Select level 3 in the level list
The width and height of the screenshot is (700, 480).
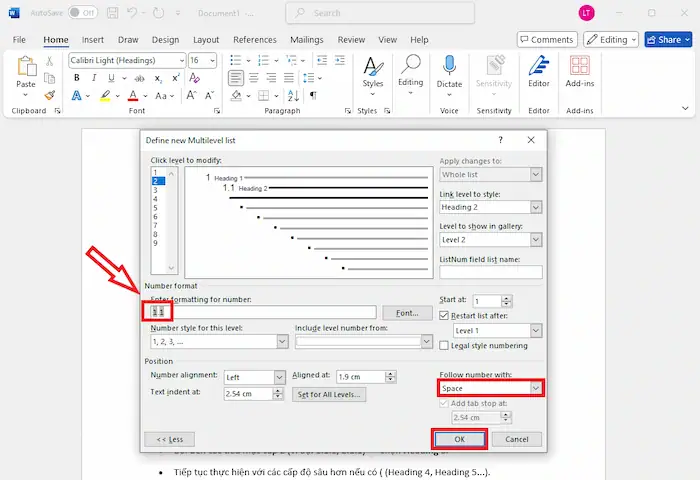[x=155, y=190]
